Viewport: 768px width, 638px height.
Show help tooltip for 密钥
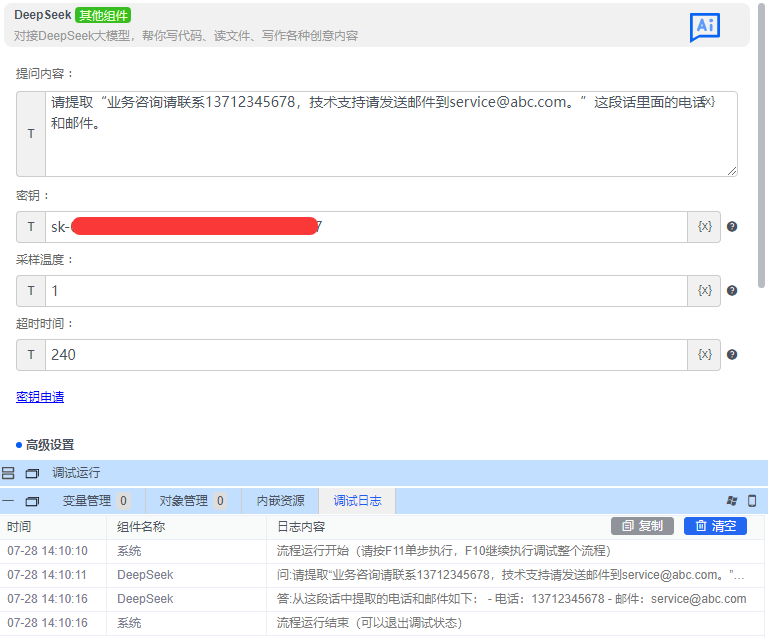[732, 227]
